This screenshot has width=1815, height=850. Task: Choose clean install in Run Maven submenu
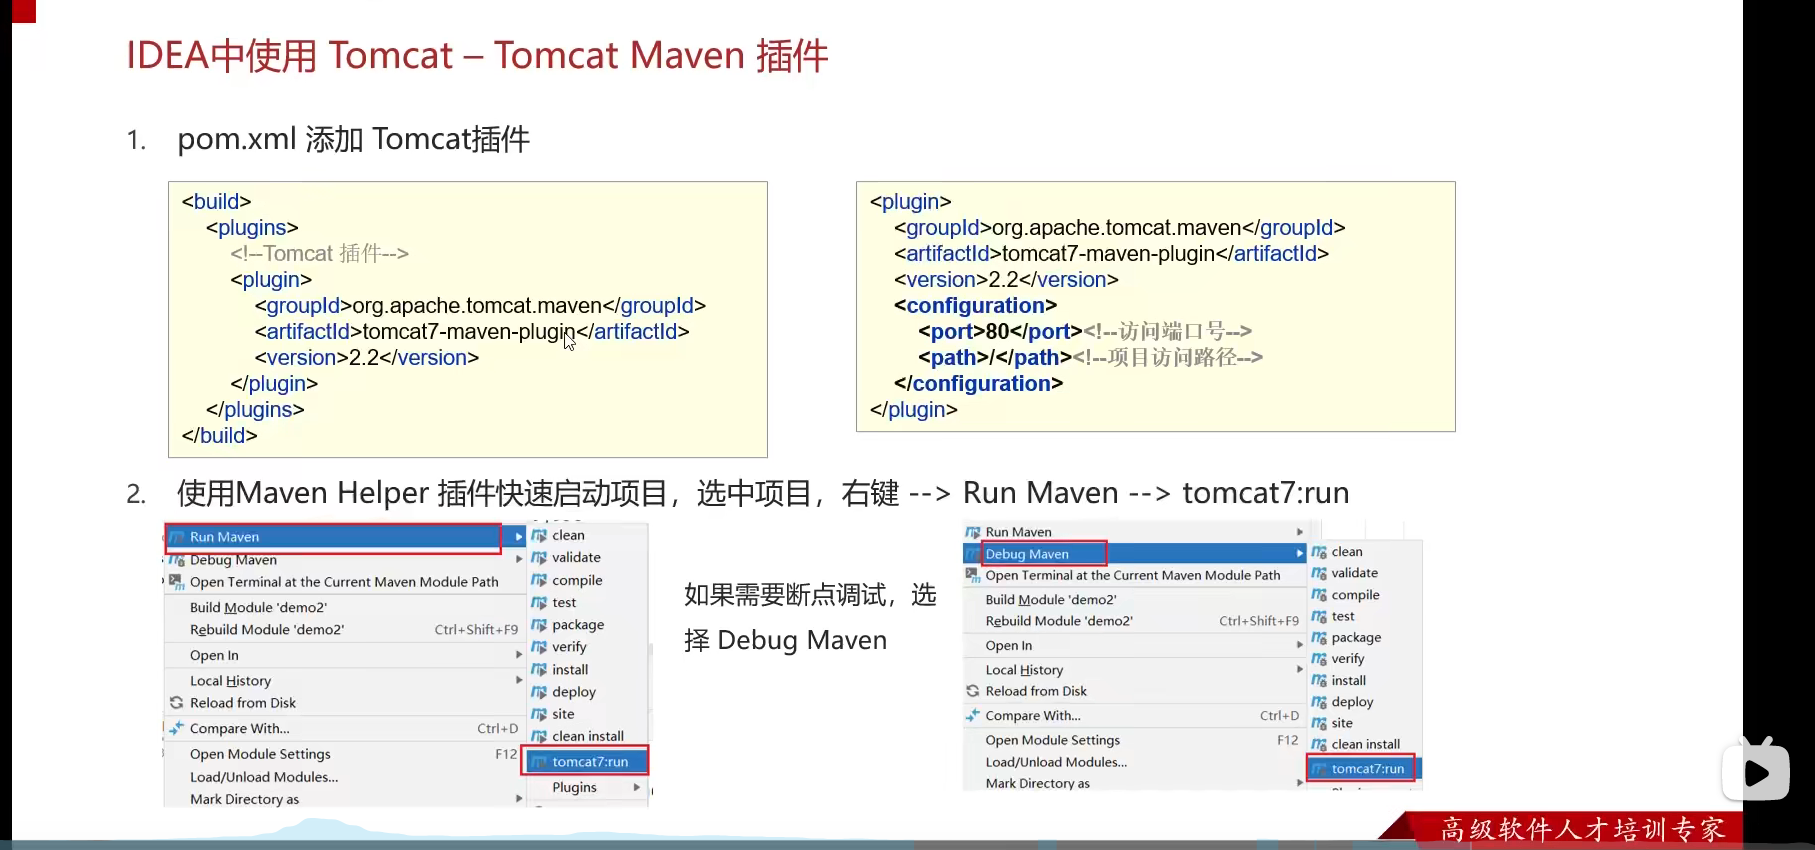[x=586, y=736]
